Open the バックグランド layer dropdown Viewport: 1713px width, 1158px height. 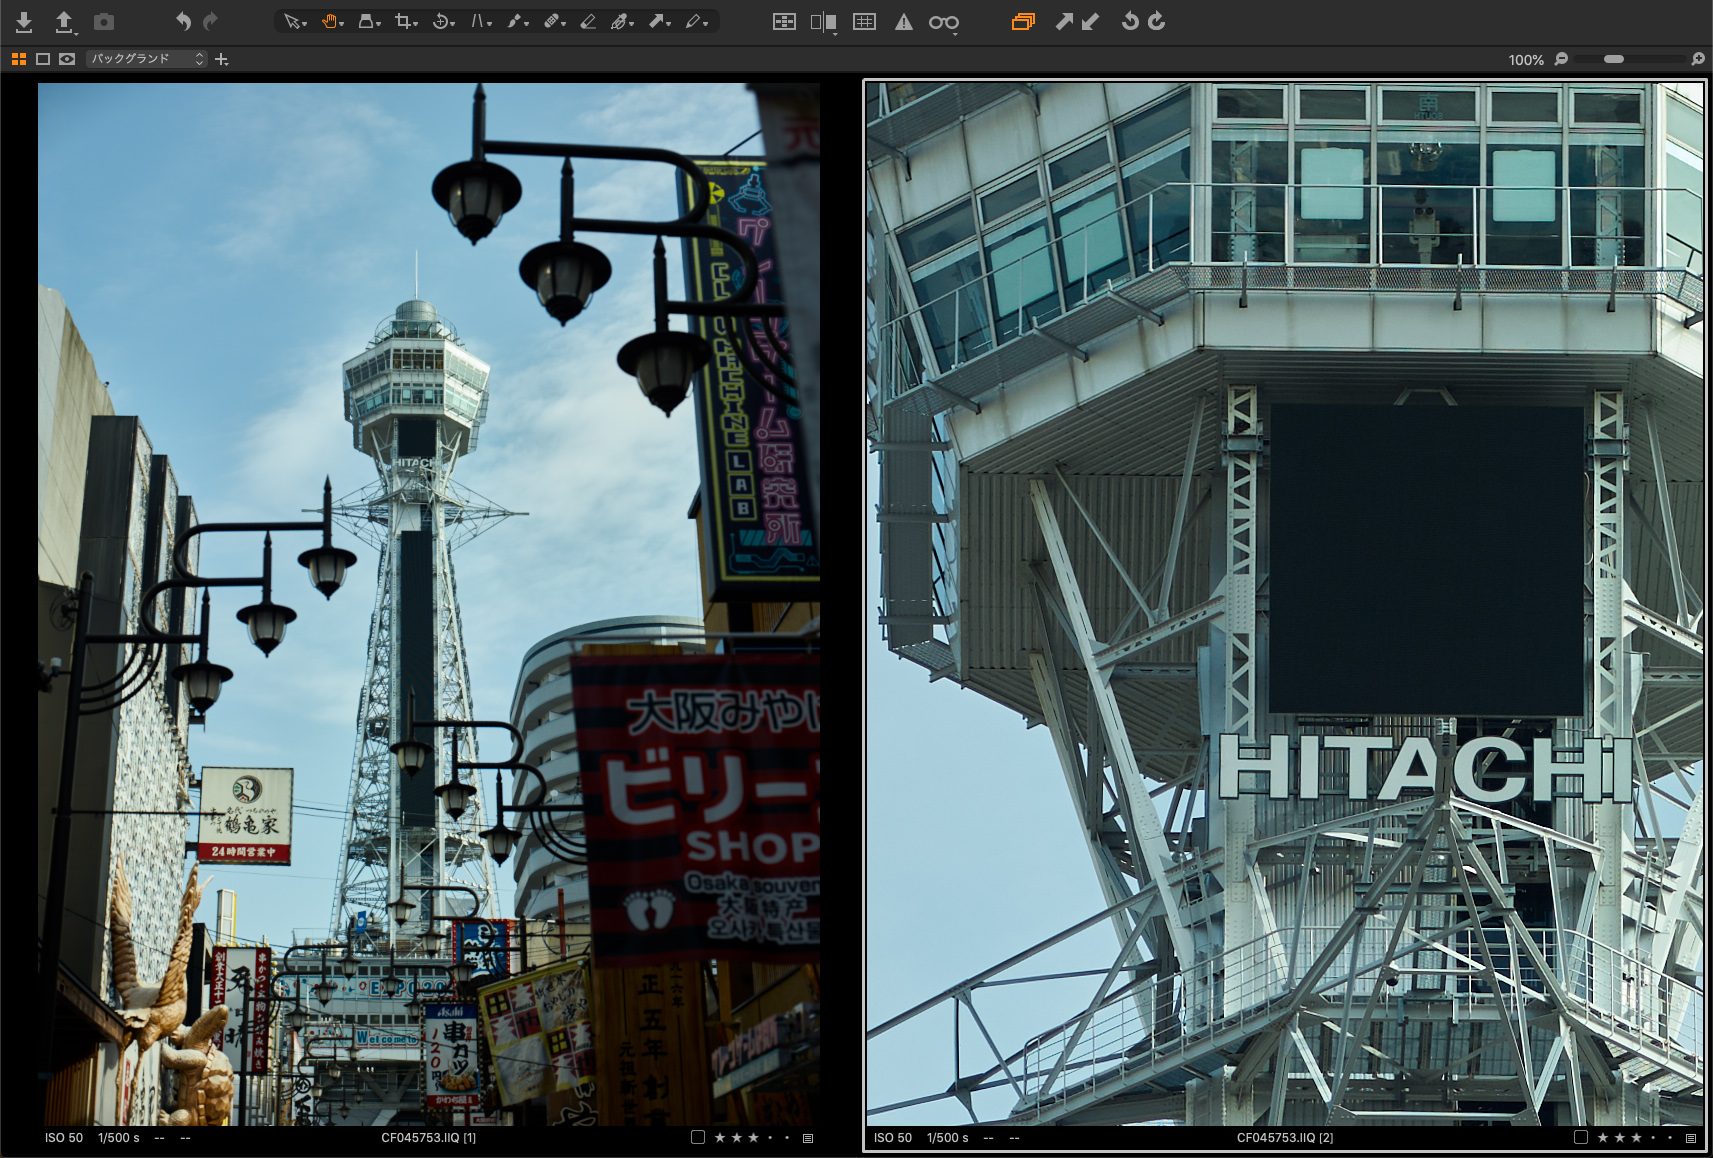146,59
